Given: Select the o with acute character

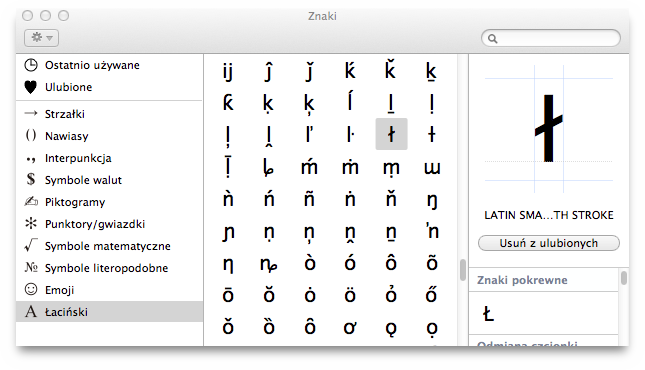Looking at the screenshot, I should (x=350, y=263).
